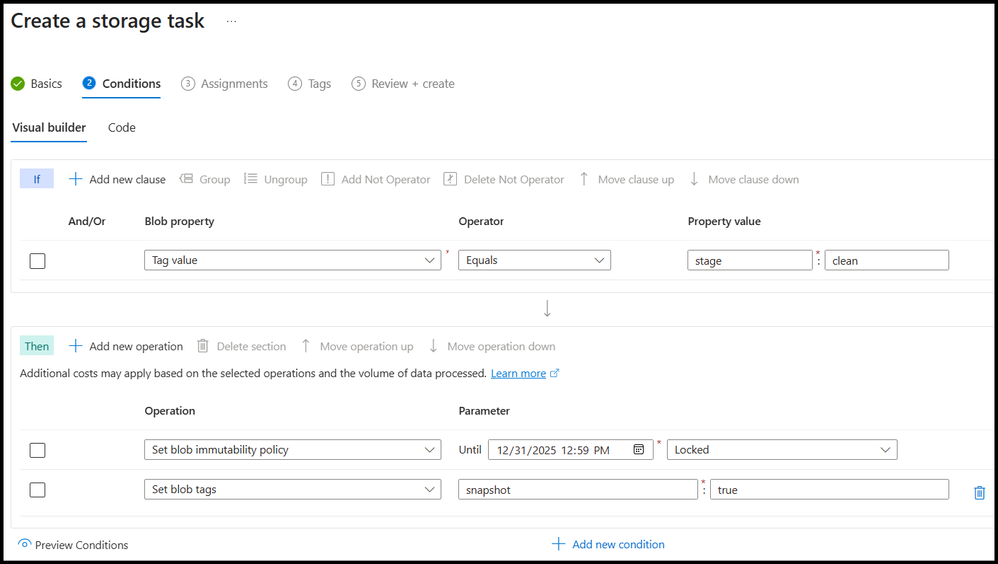Open the Equals operator dropdown
The height and width of the screenshot is (564, 998).
(x=534, y=260)
